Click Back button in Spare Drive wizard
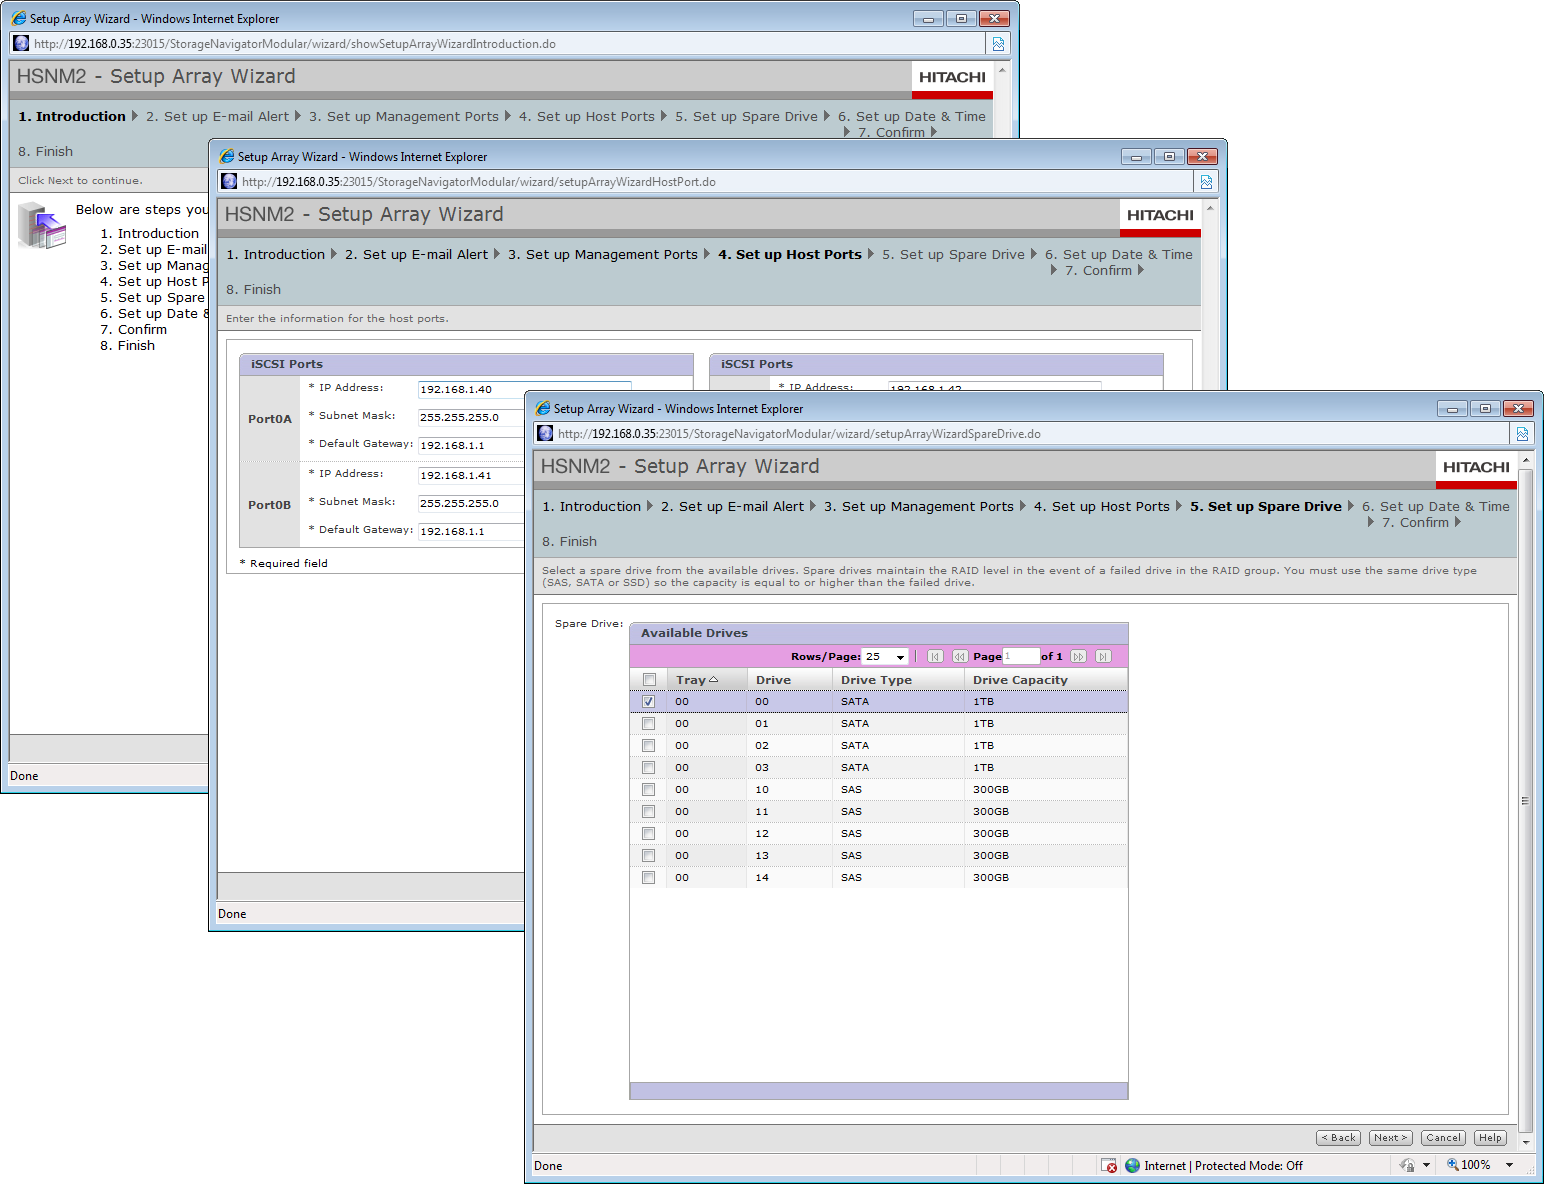Image resolution: width=1544 pixels, height=1184 pixels. pyautogui.click(x=1338, y=1138)
